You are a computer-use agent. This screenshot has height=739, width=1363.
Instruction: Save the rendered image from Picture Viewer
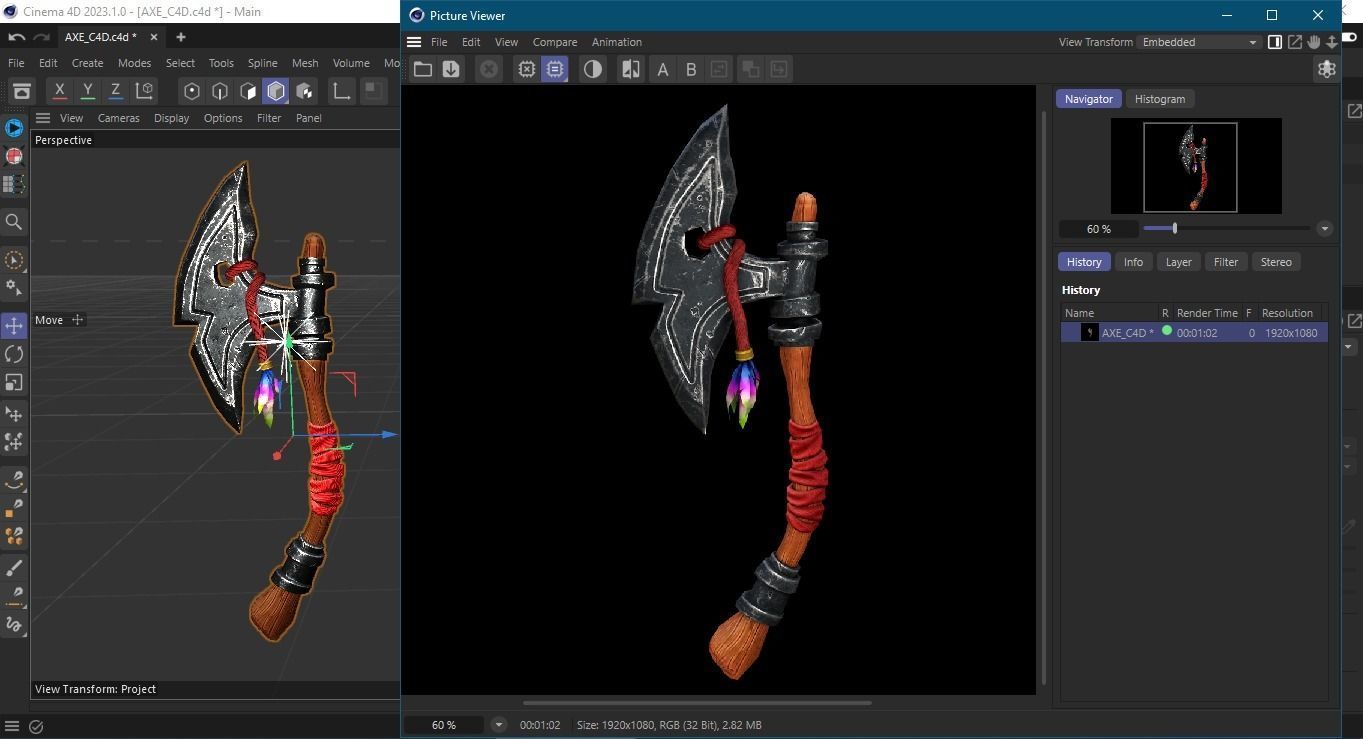pos(450,68)
